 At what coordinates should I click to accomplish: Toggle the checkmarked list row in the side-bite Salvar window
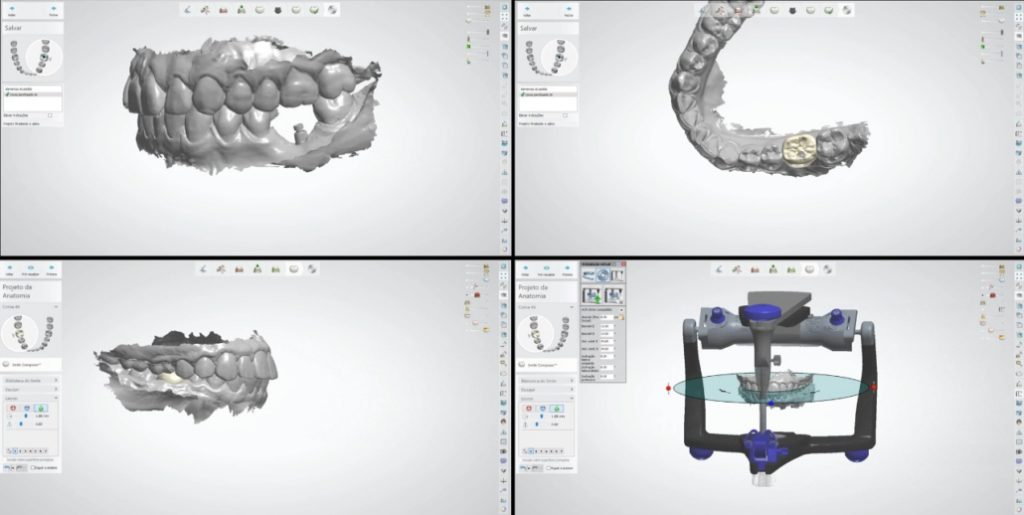(x=33, y=95)
